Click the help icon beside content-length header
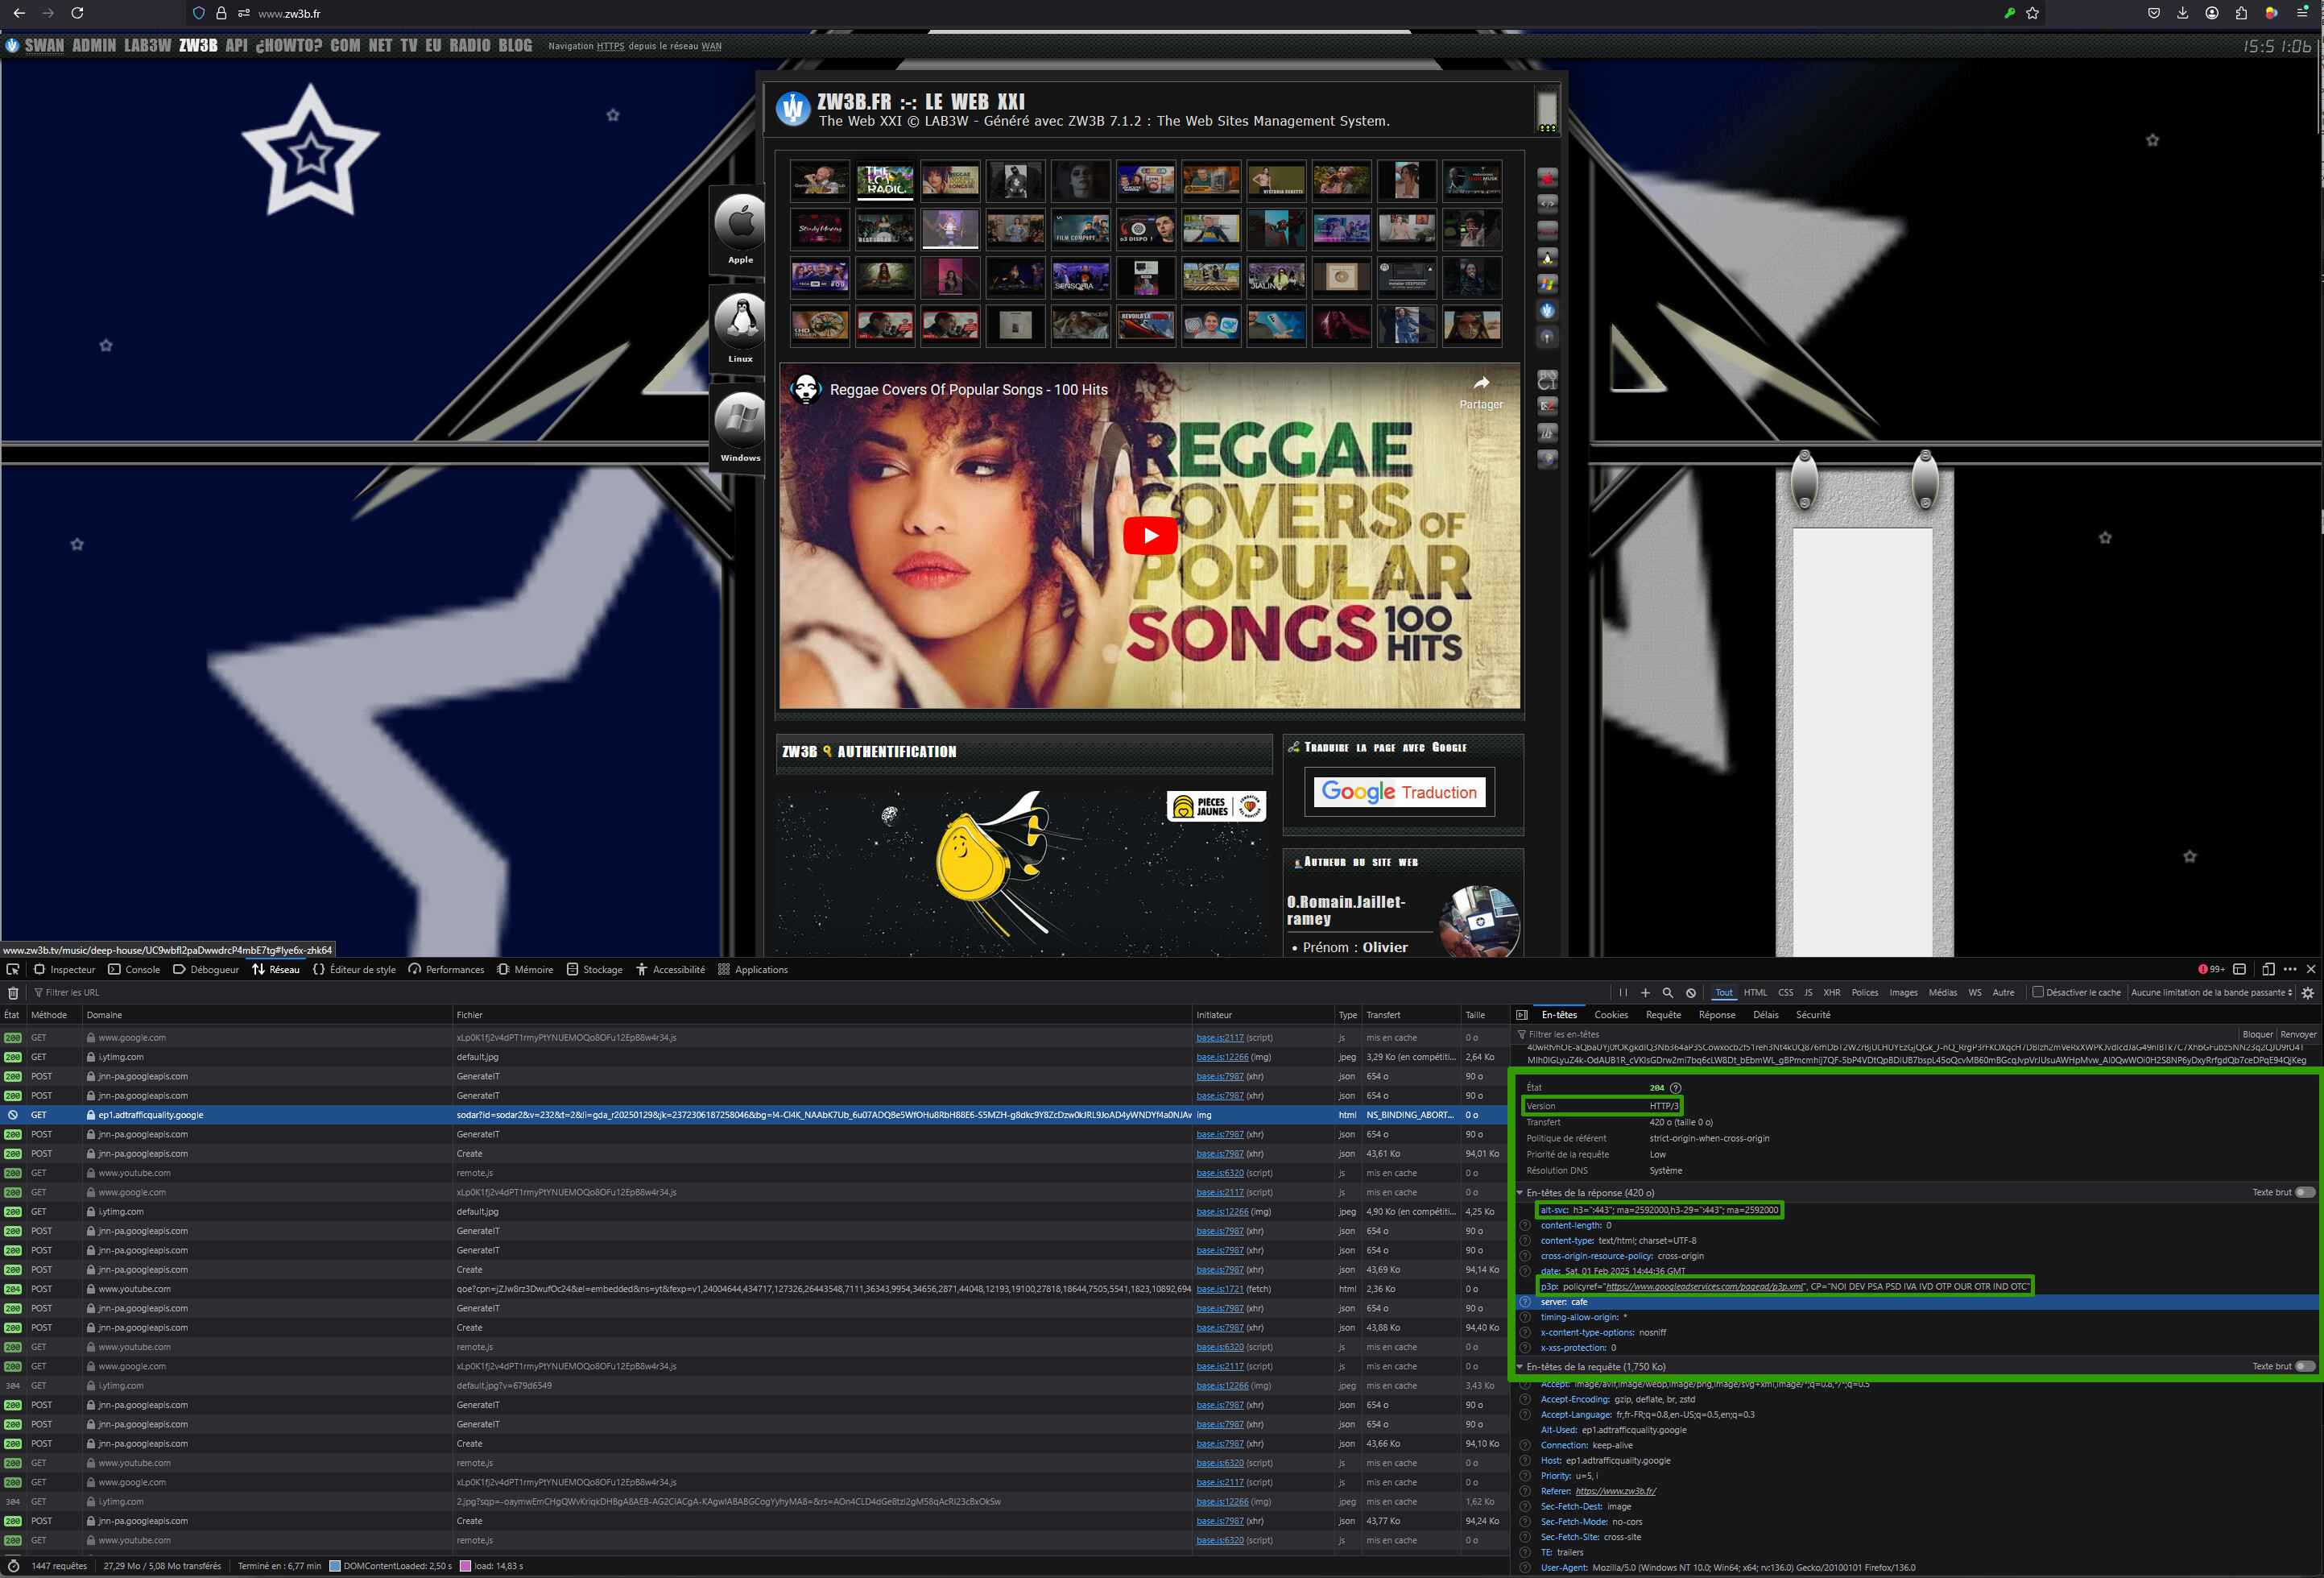The width and height of the screenshot is (2324, 1578). pyautogui.click(x=1525, y=1225)
